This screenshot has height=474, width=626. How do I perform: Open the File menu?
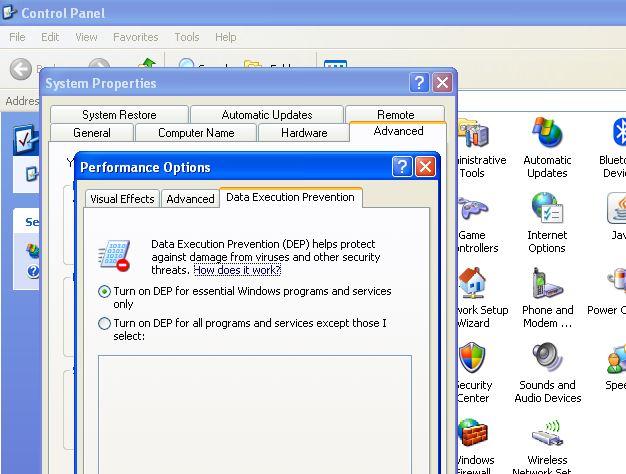[17, 37]
